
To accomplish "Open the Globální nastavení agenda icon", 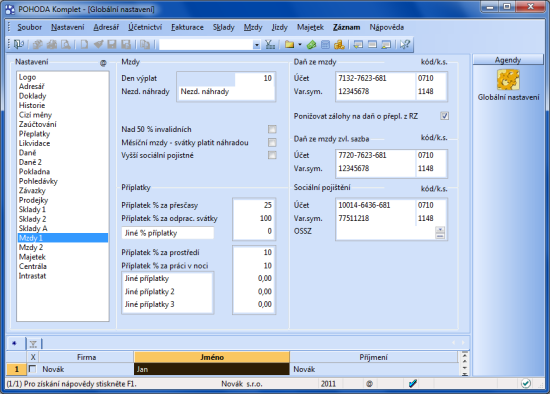I will pyautogui.click(x=508, y=80).
